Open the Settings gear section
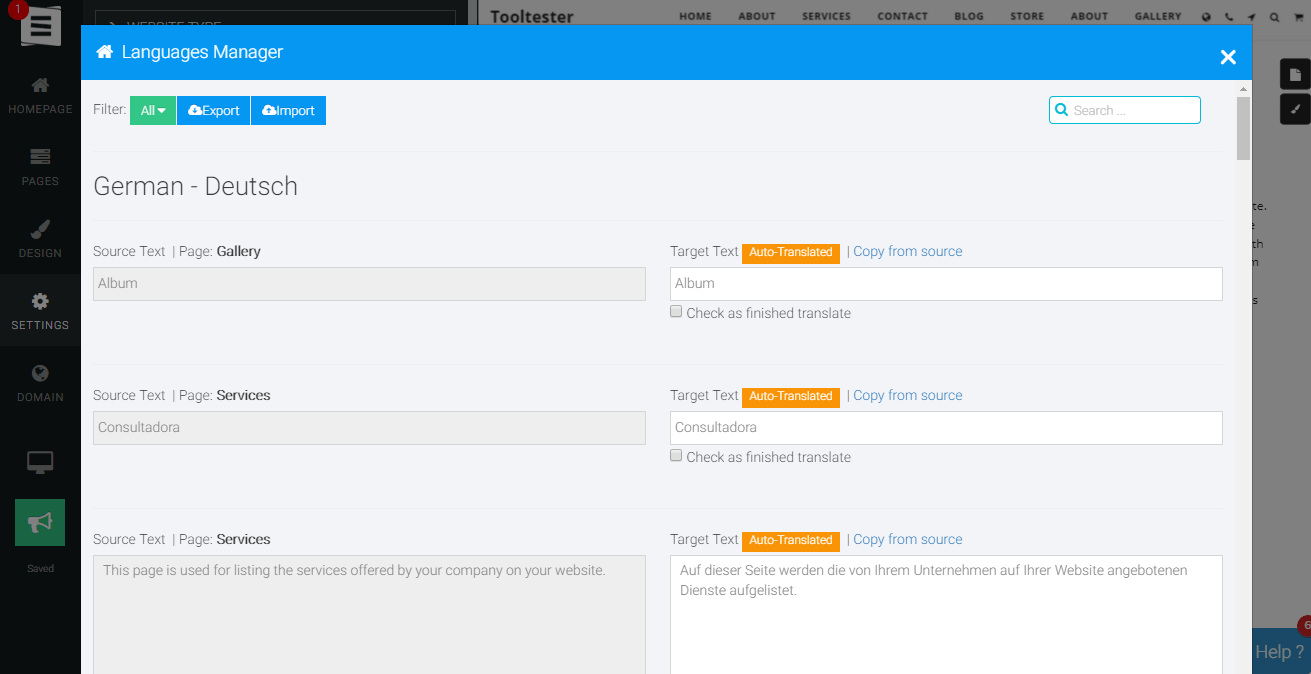 click(x=40, y=312)
